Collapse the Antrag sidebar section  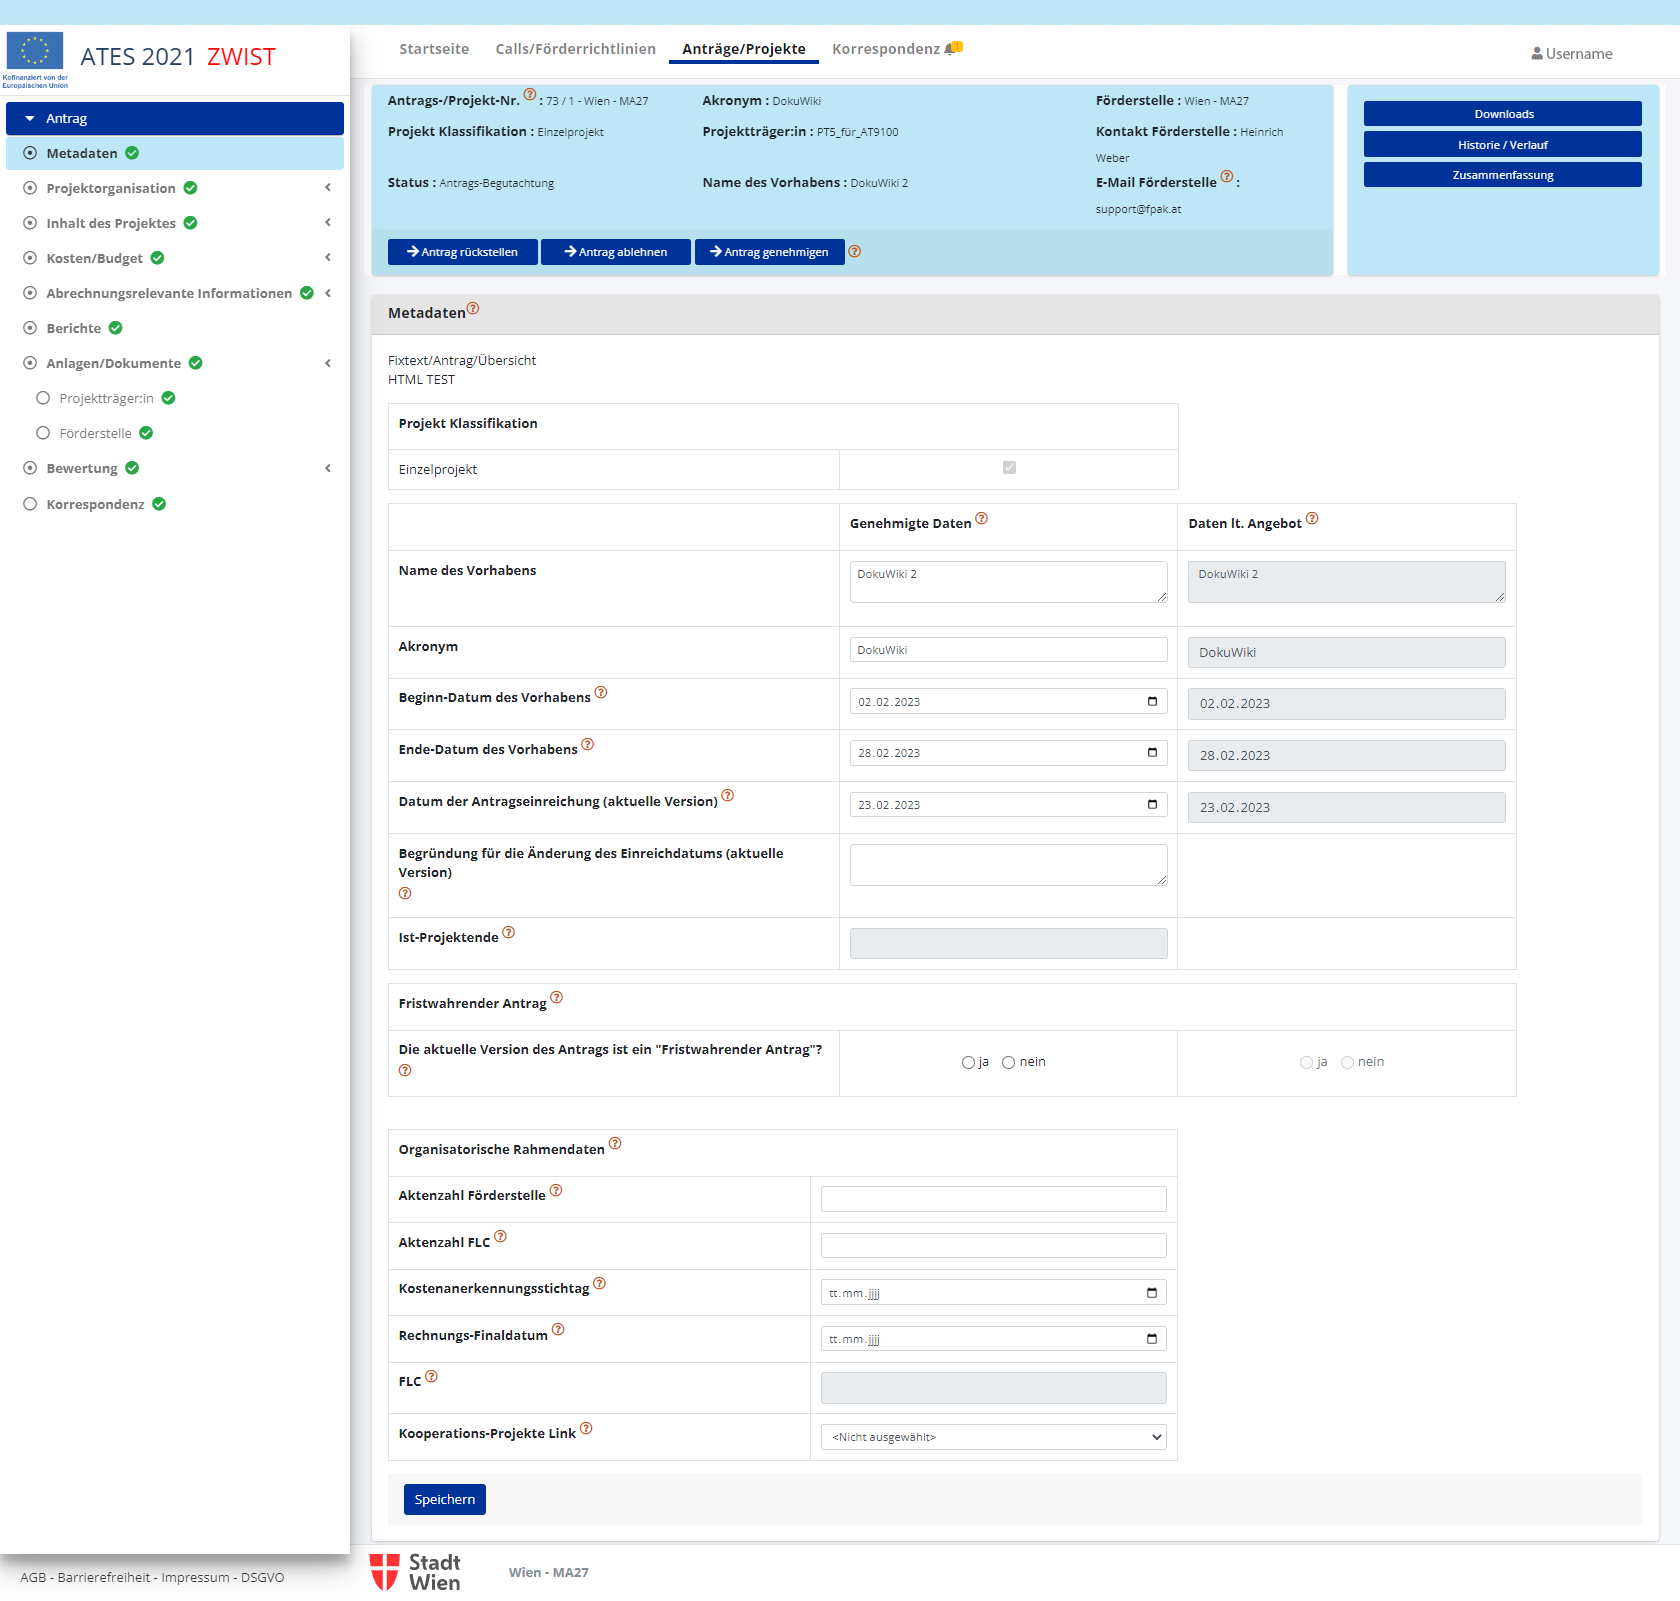point(30,118)
